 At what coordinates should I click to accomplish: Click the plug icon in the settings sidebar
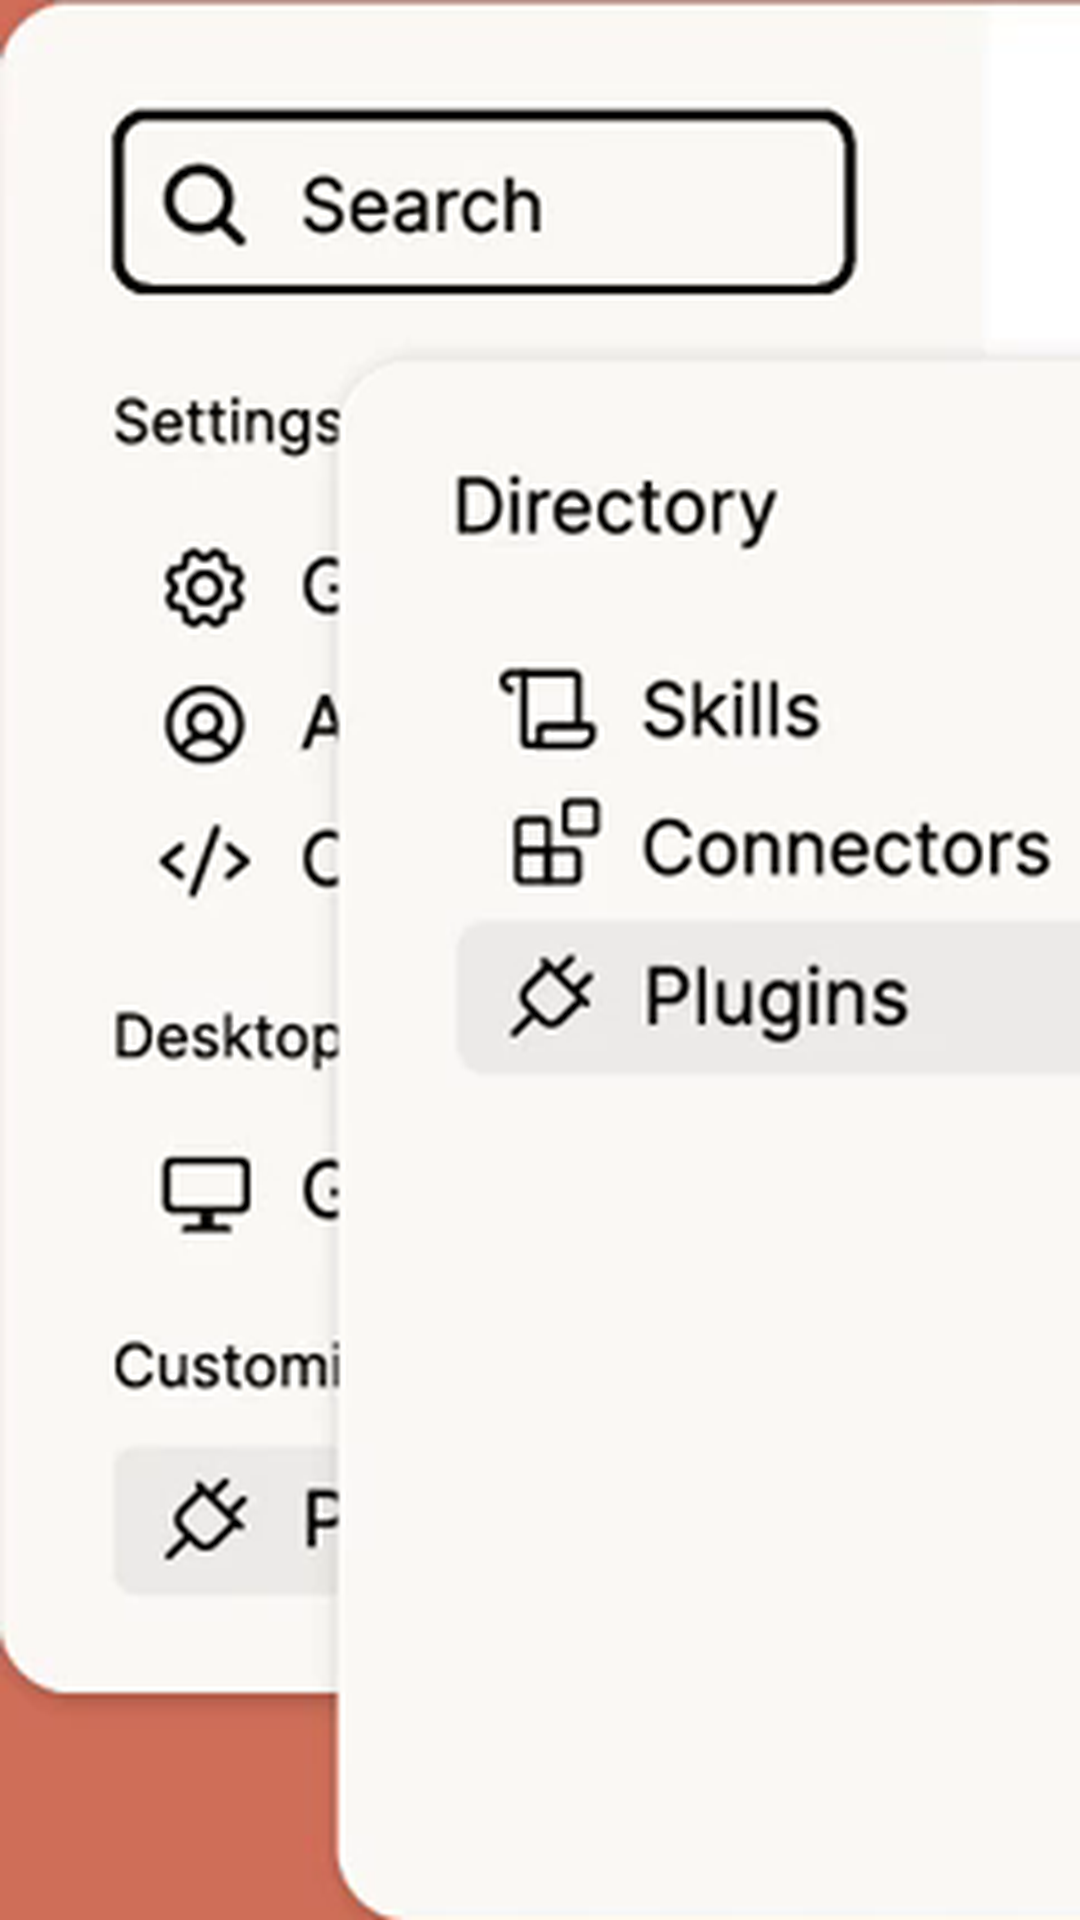coord(206,1518)
